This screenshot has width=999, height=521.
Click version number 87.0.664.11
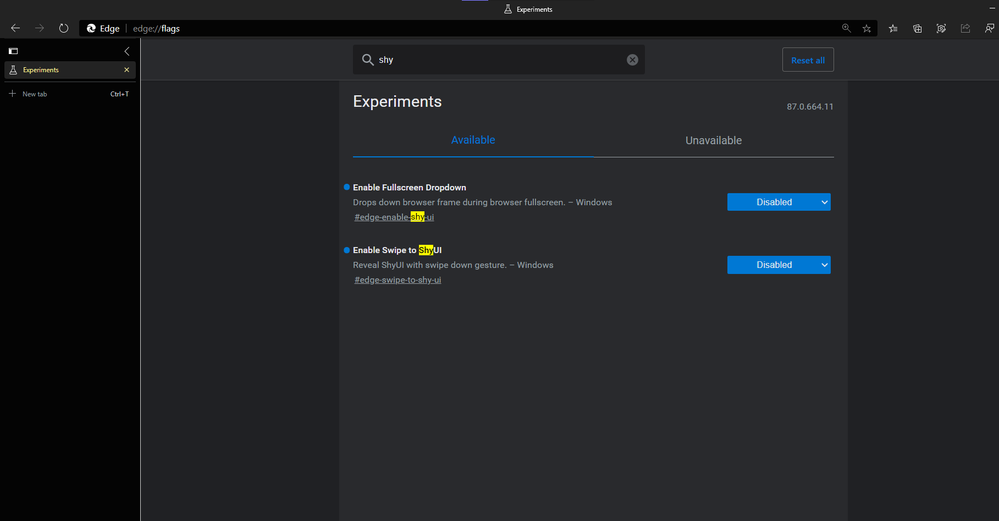810,106
